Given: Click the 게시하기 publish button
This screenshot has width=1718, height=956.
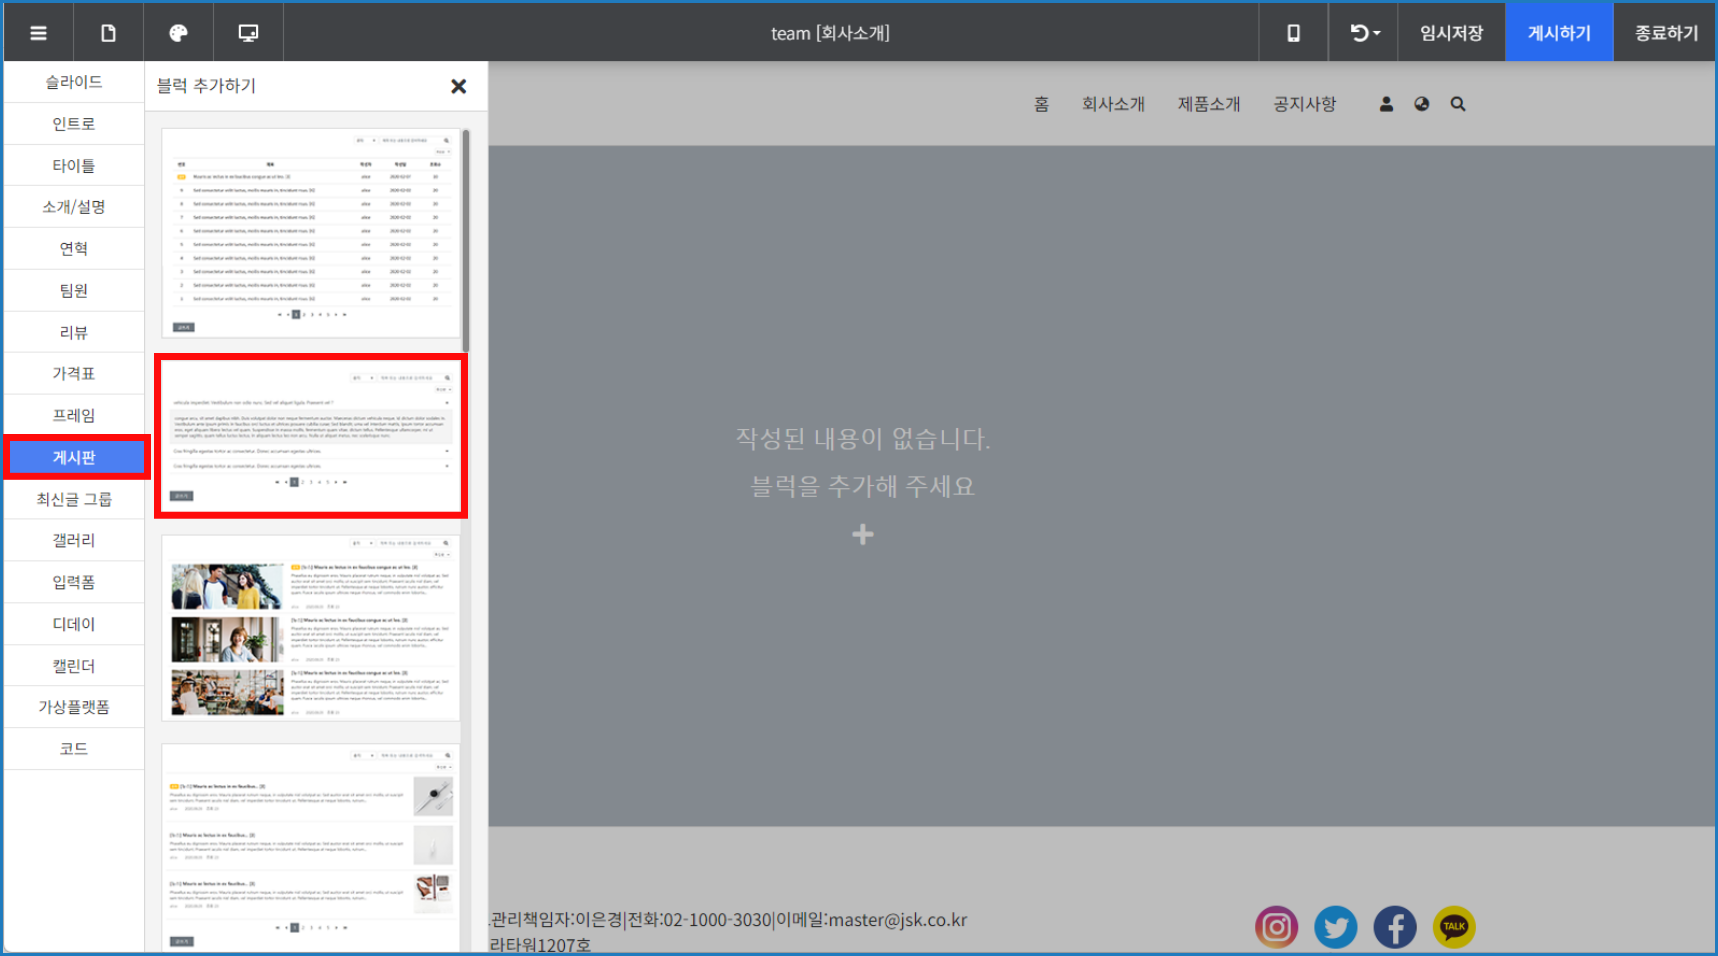Looking at the screenshot, I should click(1558, 33).
